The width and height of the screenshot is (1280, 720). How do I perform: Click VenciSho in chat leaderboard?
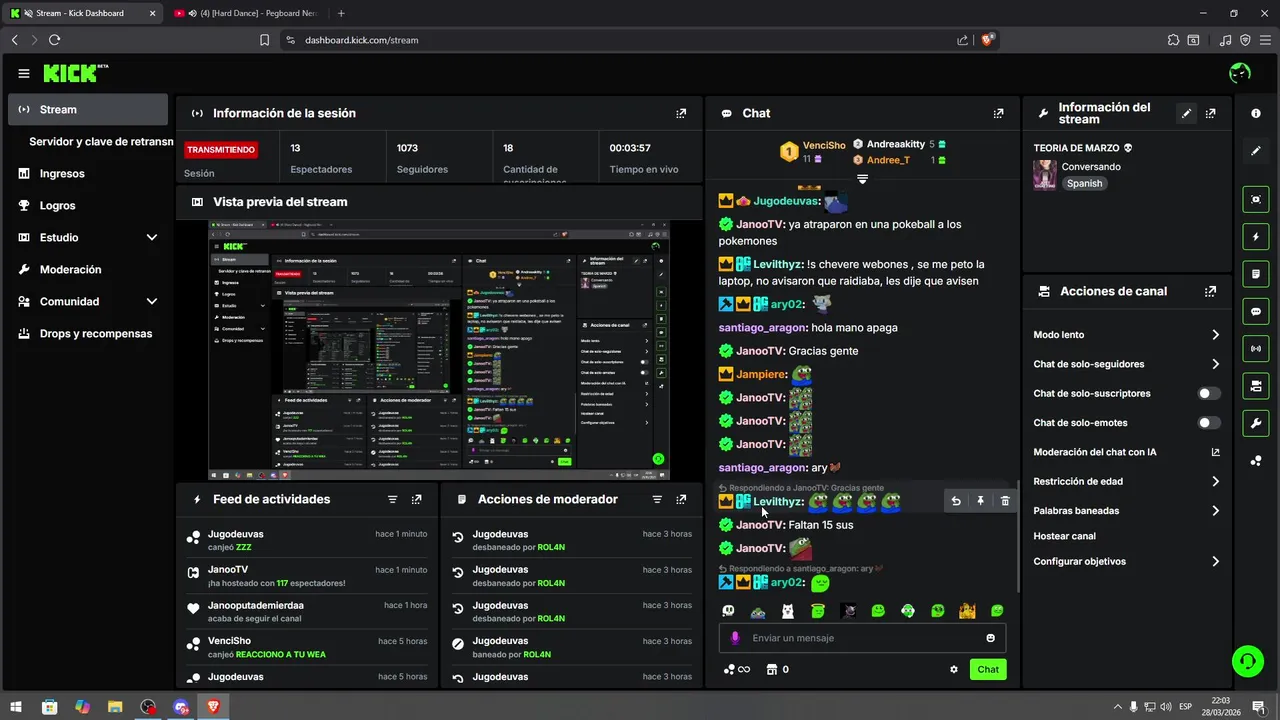pyautogui.click(x=824, y=146)
